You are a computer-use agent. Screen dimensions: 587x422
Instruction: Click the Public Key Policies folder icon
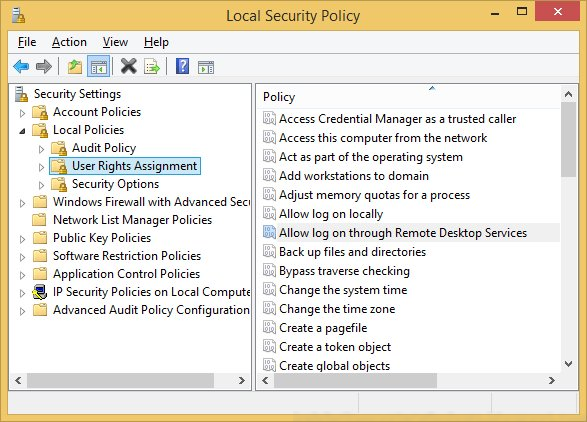pyautogui.click(x=40, y=238)
